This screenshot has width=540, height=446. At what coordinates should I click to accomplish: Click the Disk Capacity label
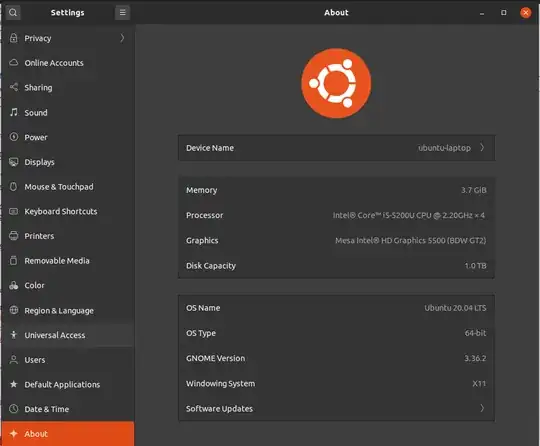pyautogui.click(x=211, y=266)
